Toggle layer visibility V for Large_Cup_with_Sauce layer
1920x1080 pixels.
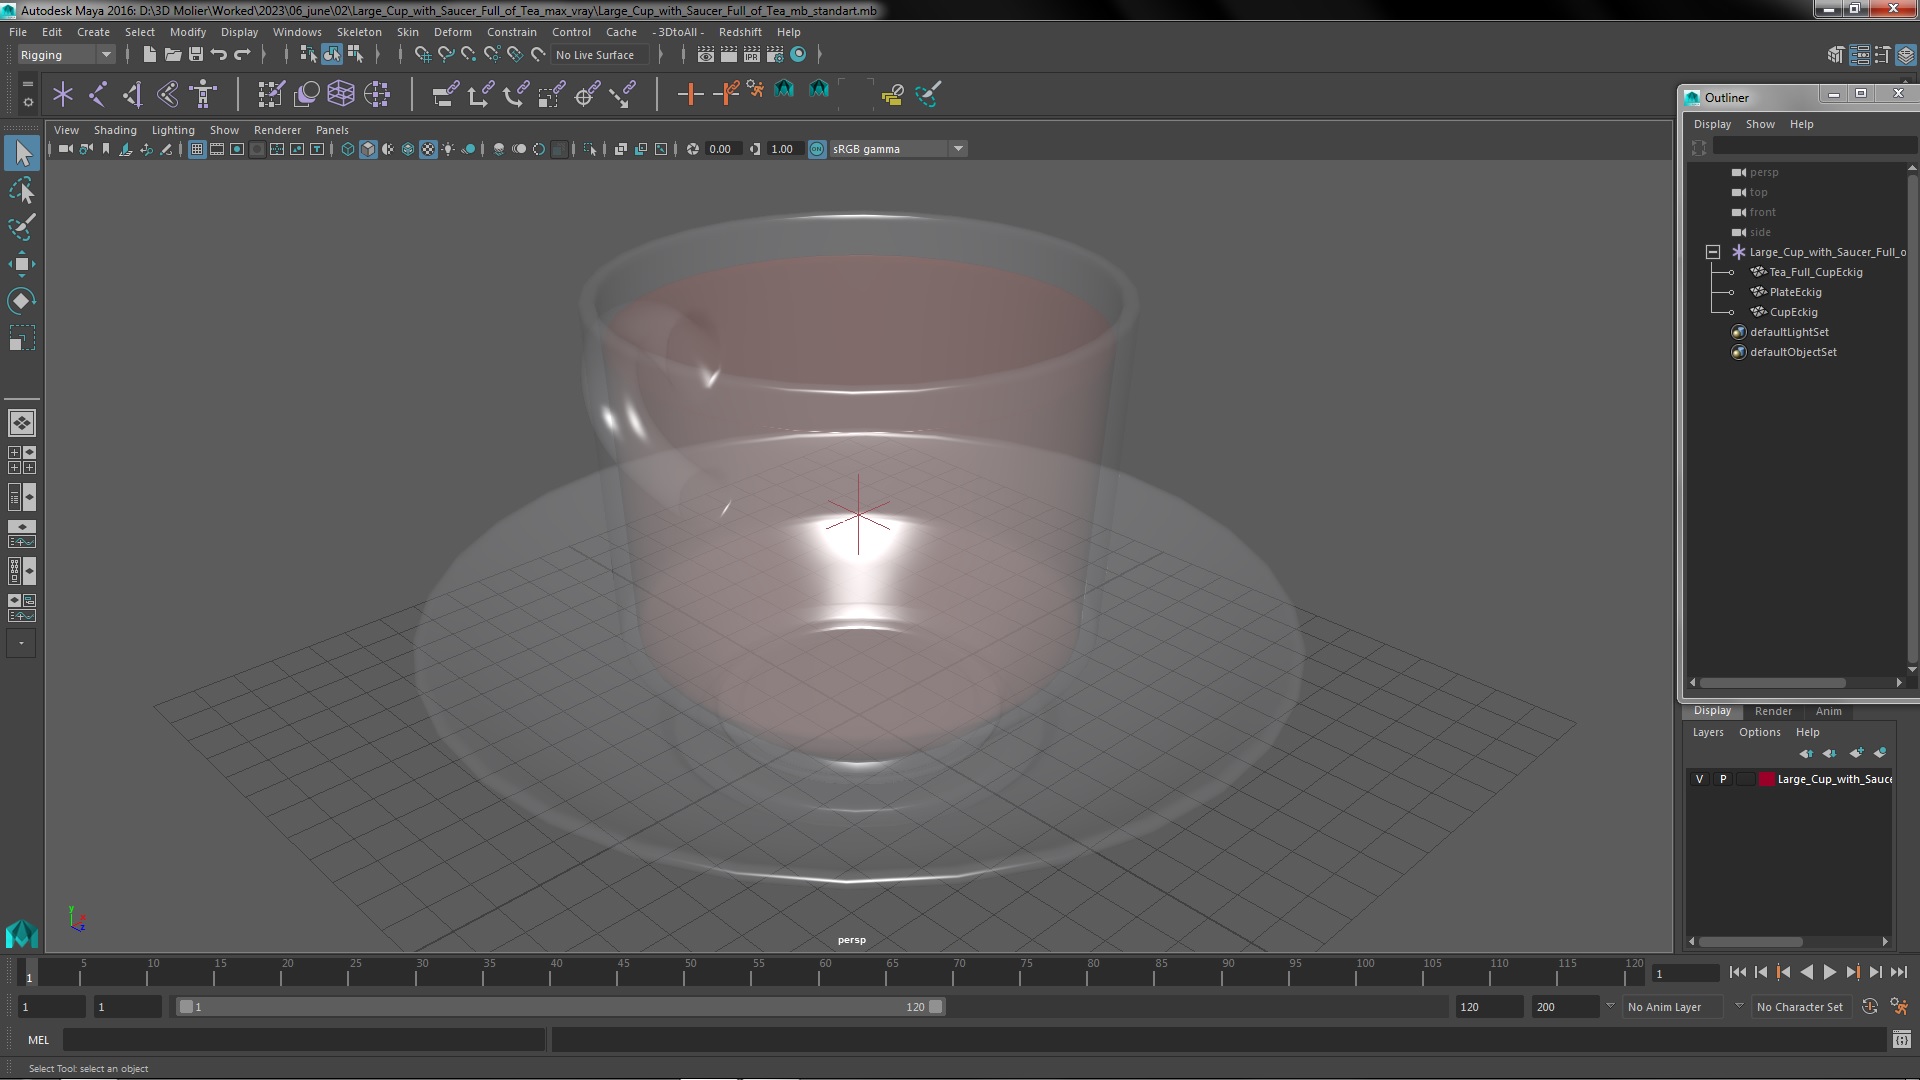tap(1700, 779)
